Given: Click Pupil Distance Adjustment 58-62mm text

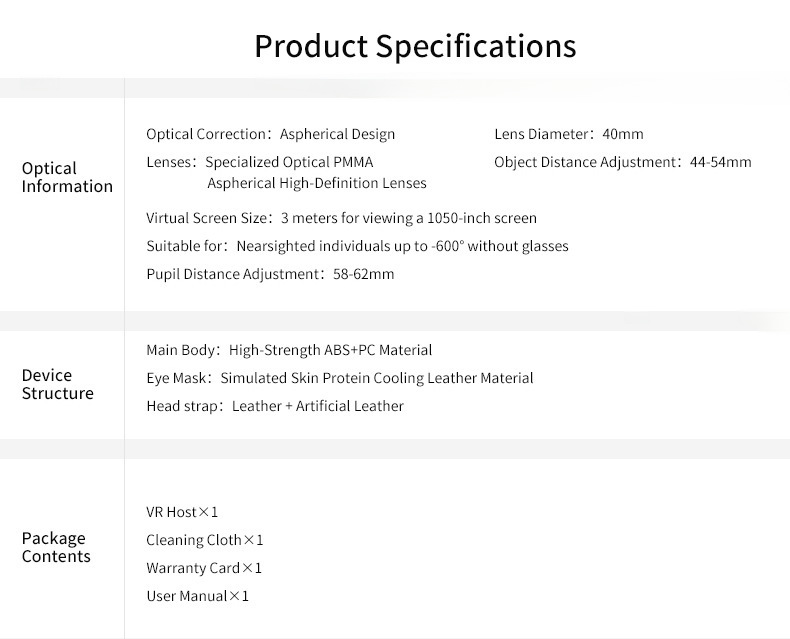Looking at the screenshot, I should click(270, 274).
